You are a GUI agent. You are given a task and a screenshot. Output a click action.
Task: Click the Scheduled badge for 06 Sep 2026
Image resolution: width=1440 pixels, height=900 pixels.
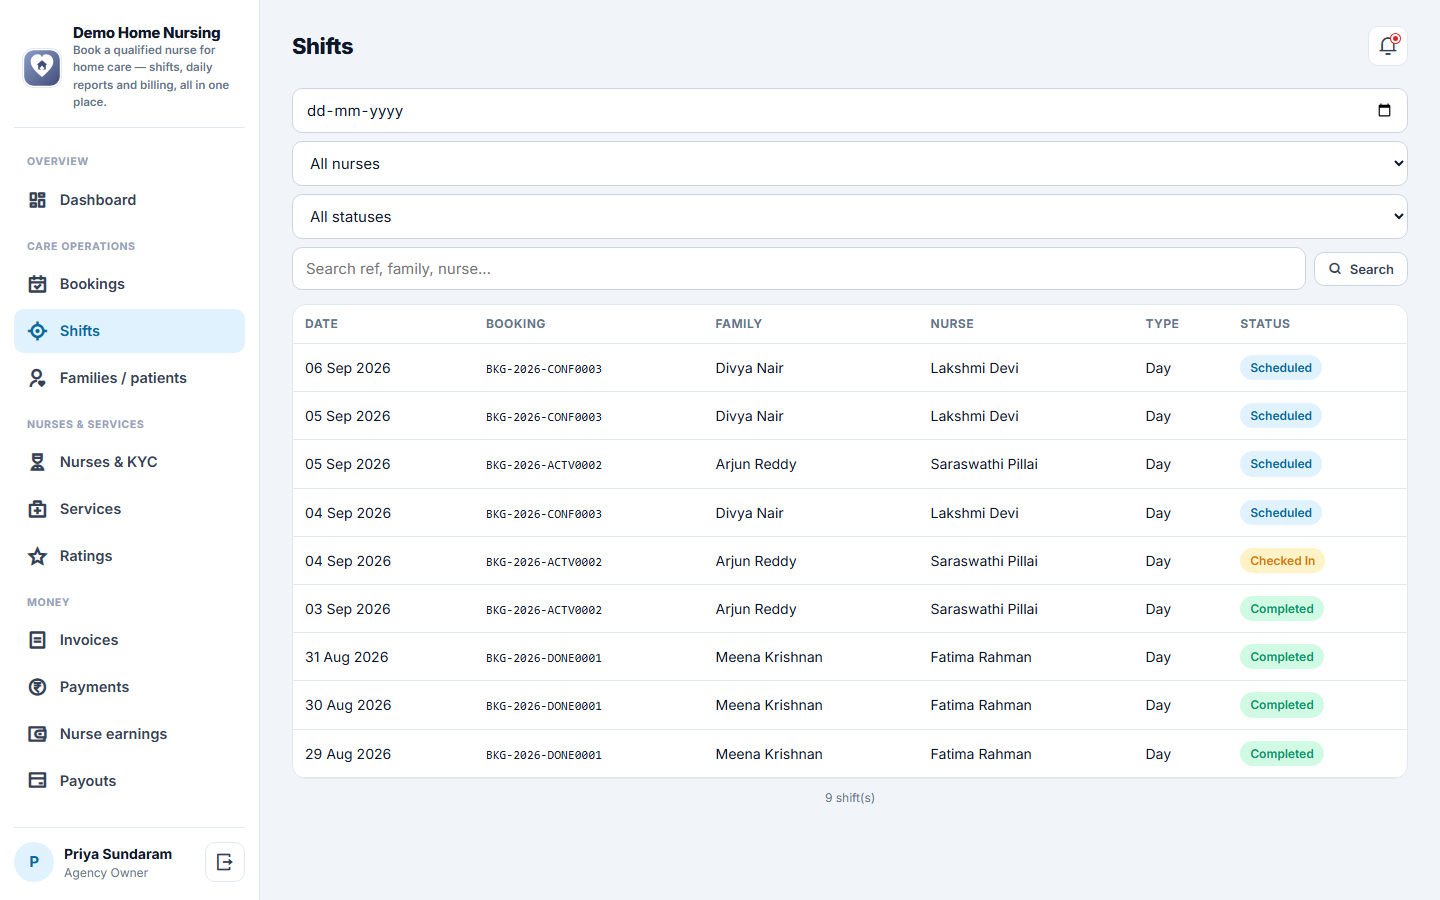[1281, 368]
